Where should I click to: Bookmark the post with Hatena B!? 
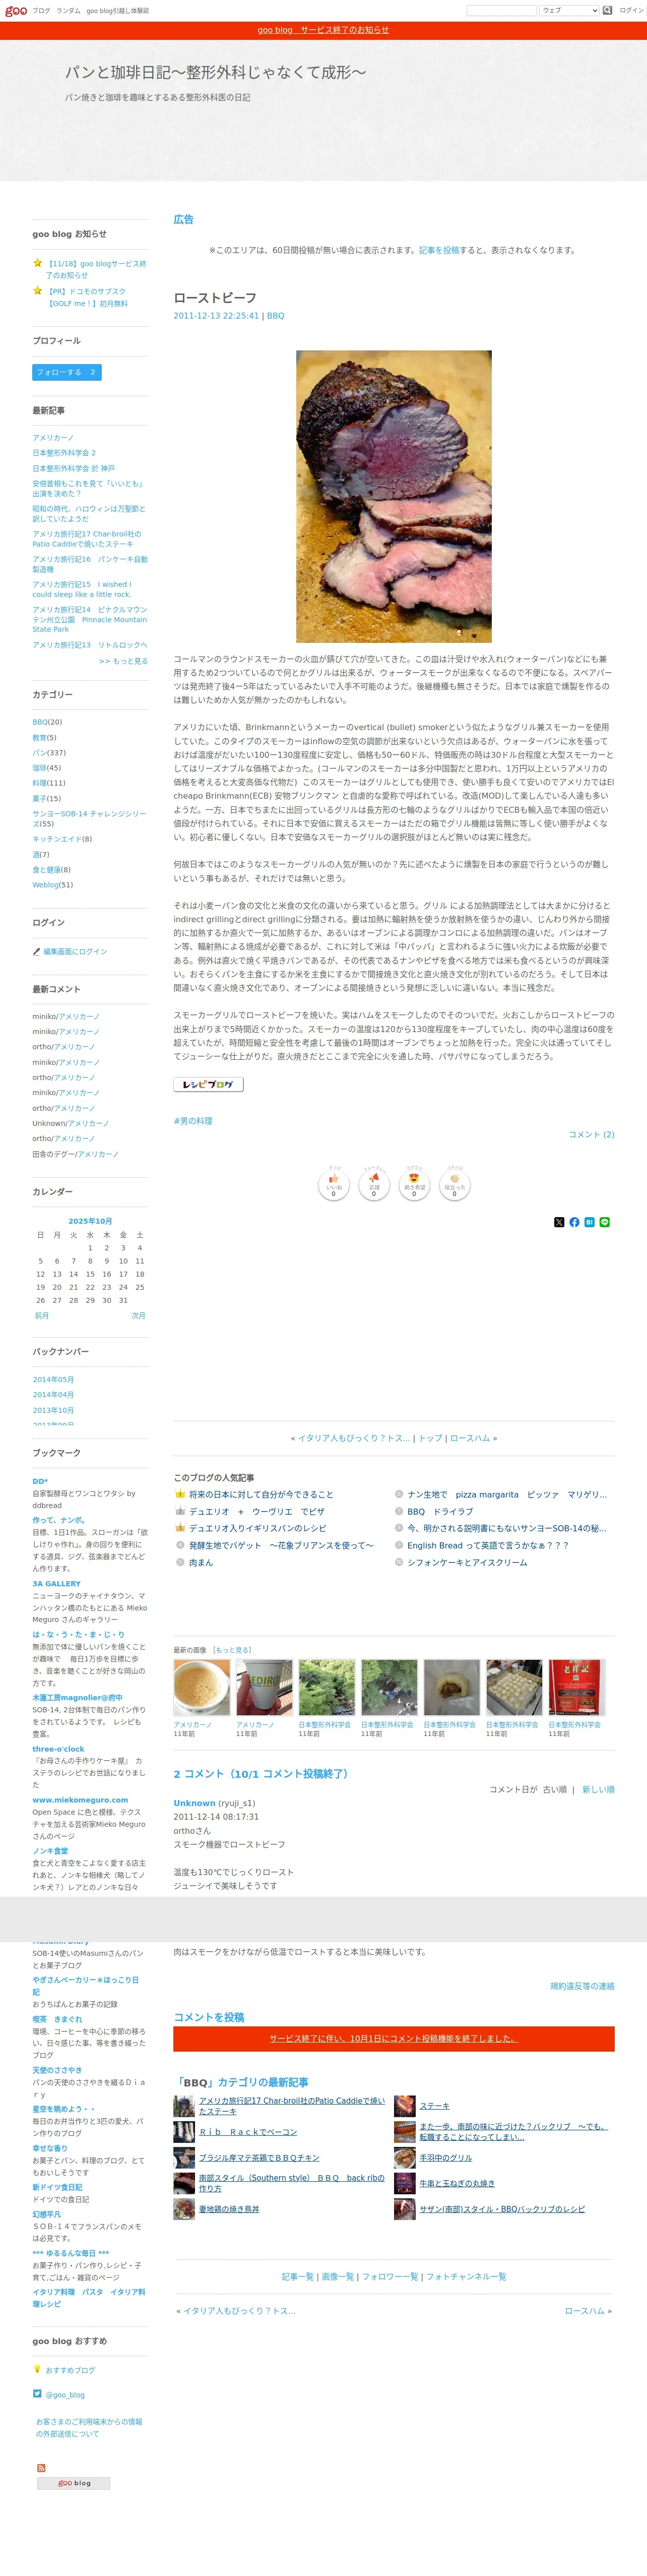(589, 1222)
